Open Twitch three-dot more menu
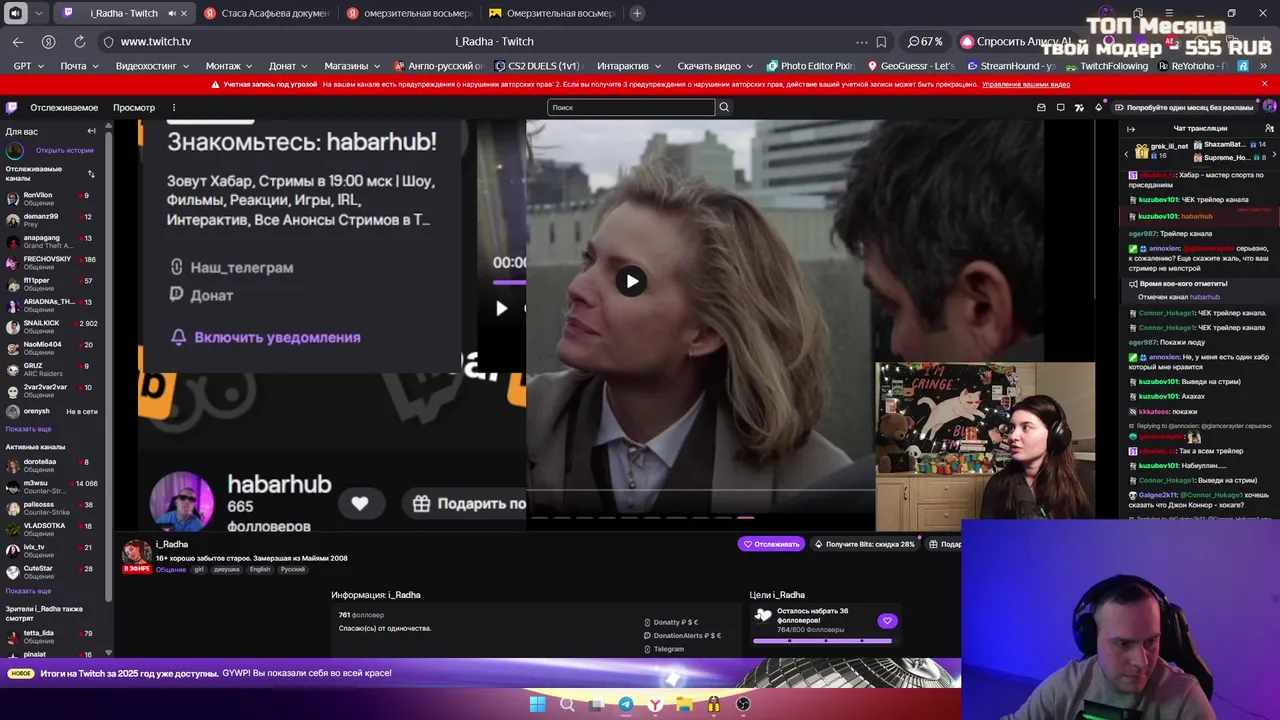Screen dimensions: 1280x720 [173, 107]
